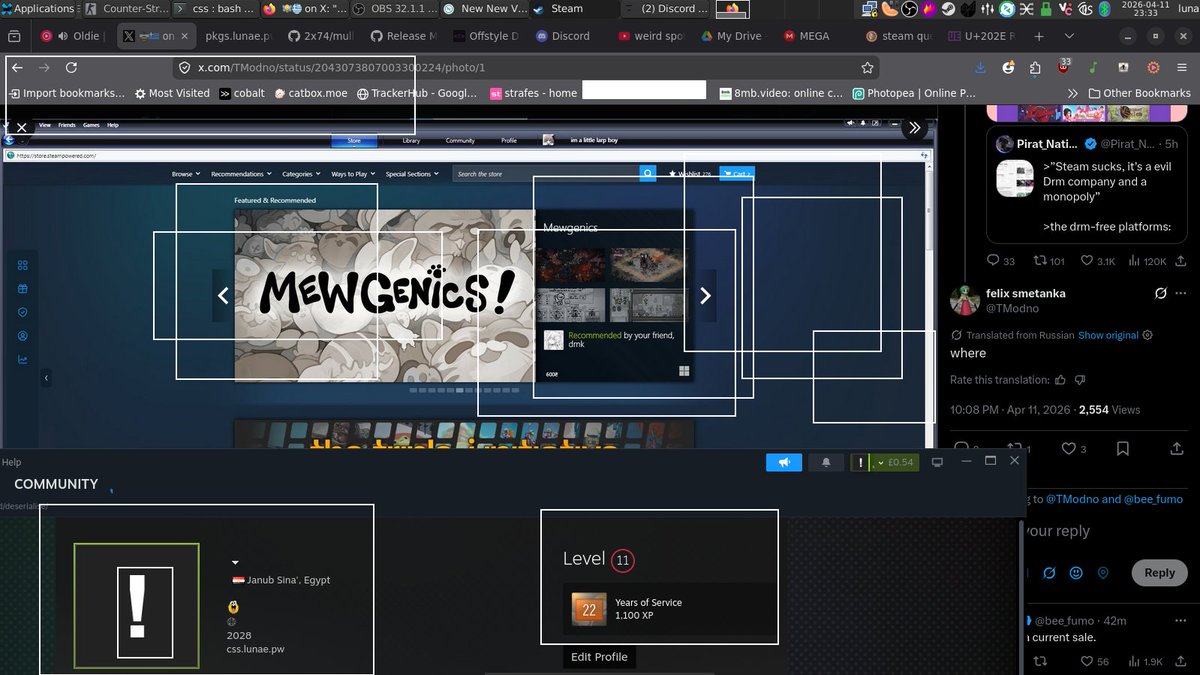
Task: Switch to the MEGA browser tab
Action: tap(806, 36)
